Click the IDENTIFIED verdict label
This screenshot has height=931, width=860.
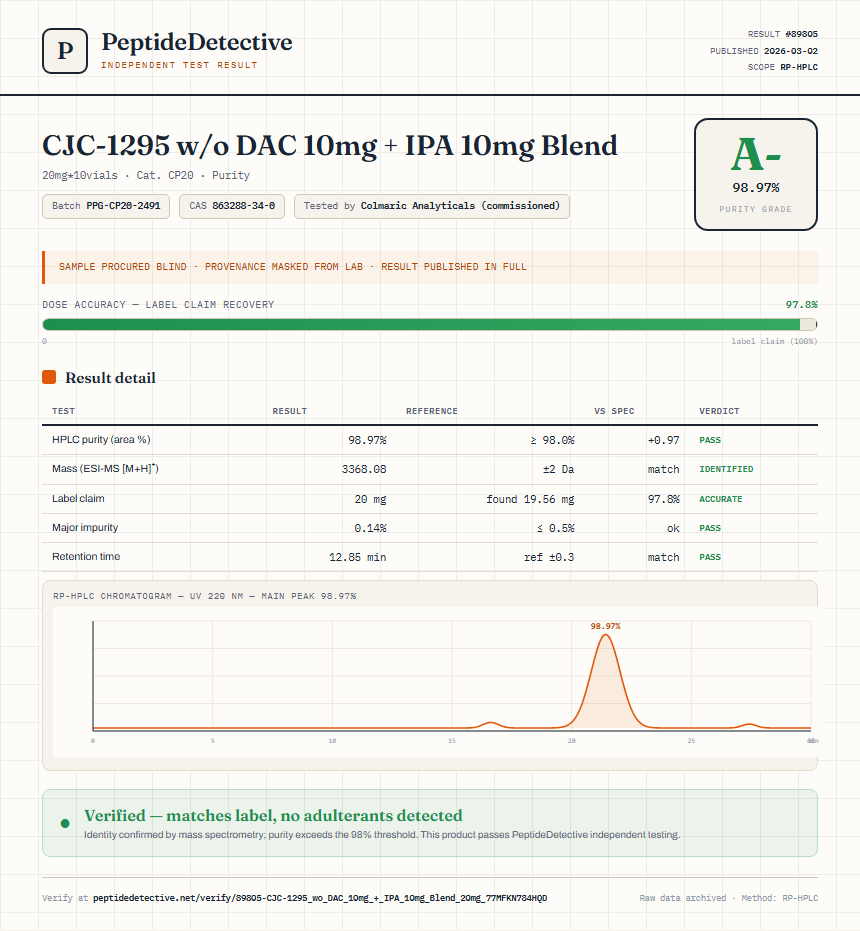click(726, 469)
